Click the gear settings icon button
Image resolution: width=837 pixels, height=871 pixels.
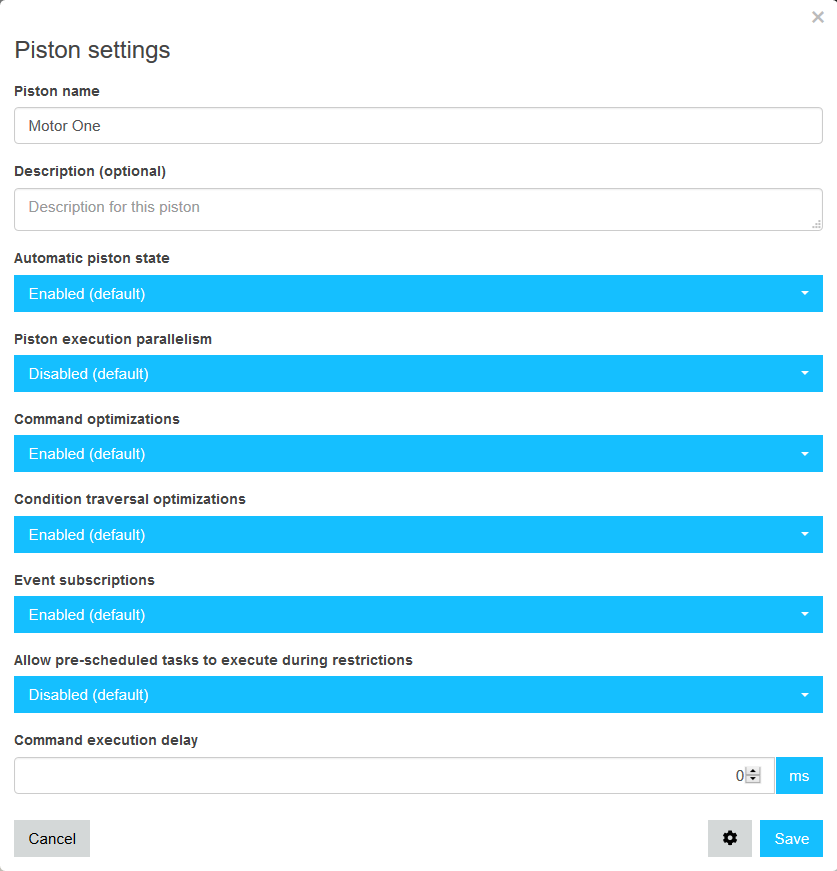[729, 838]
